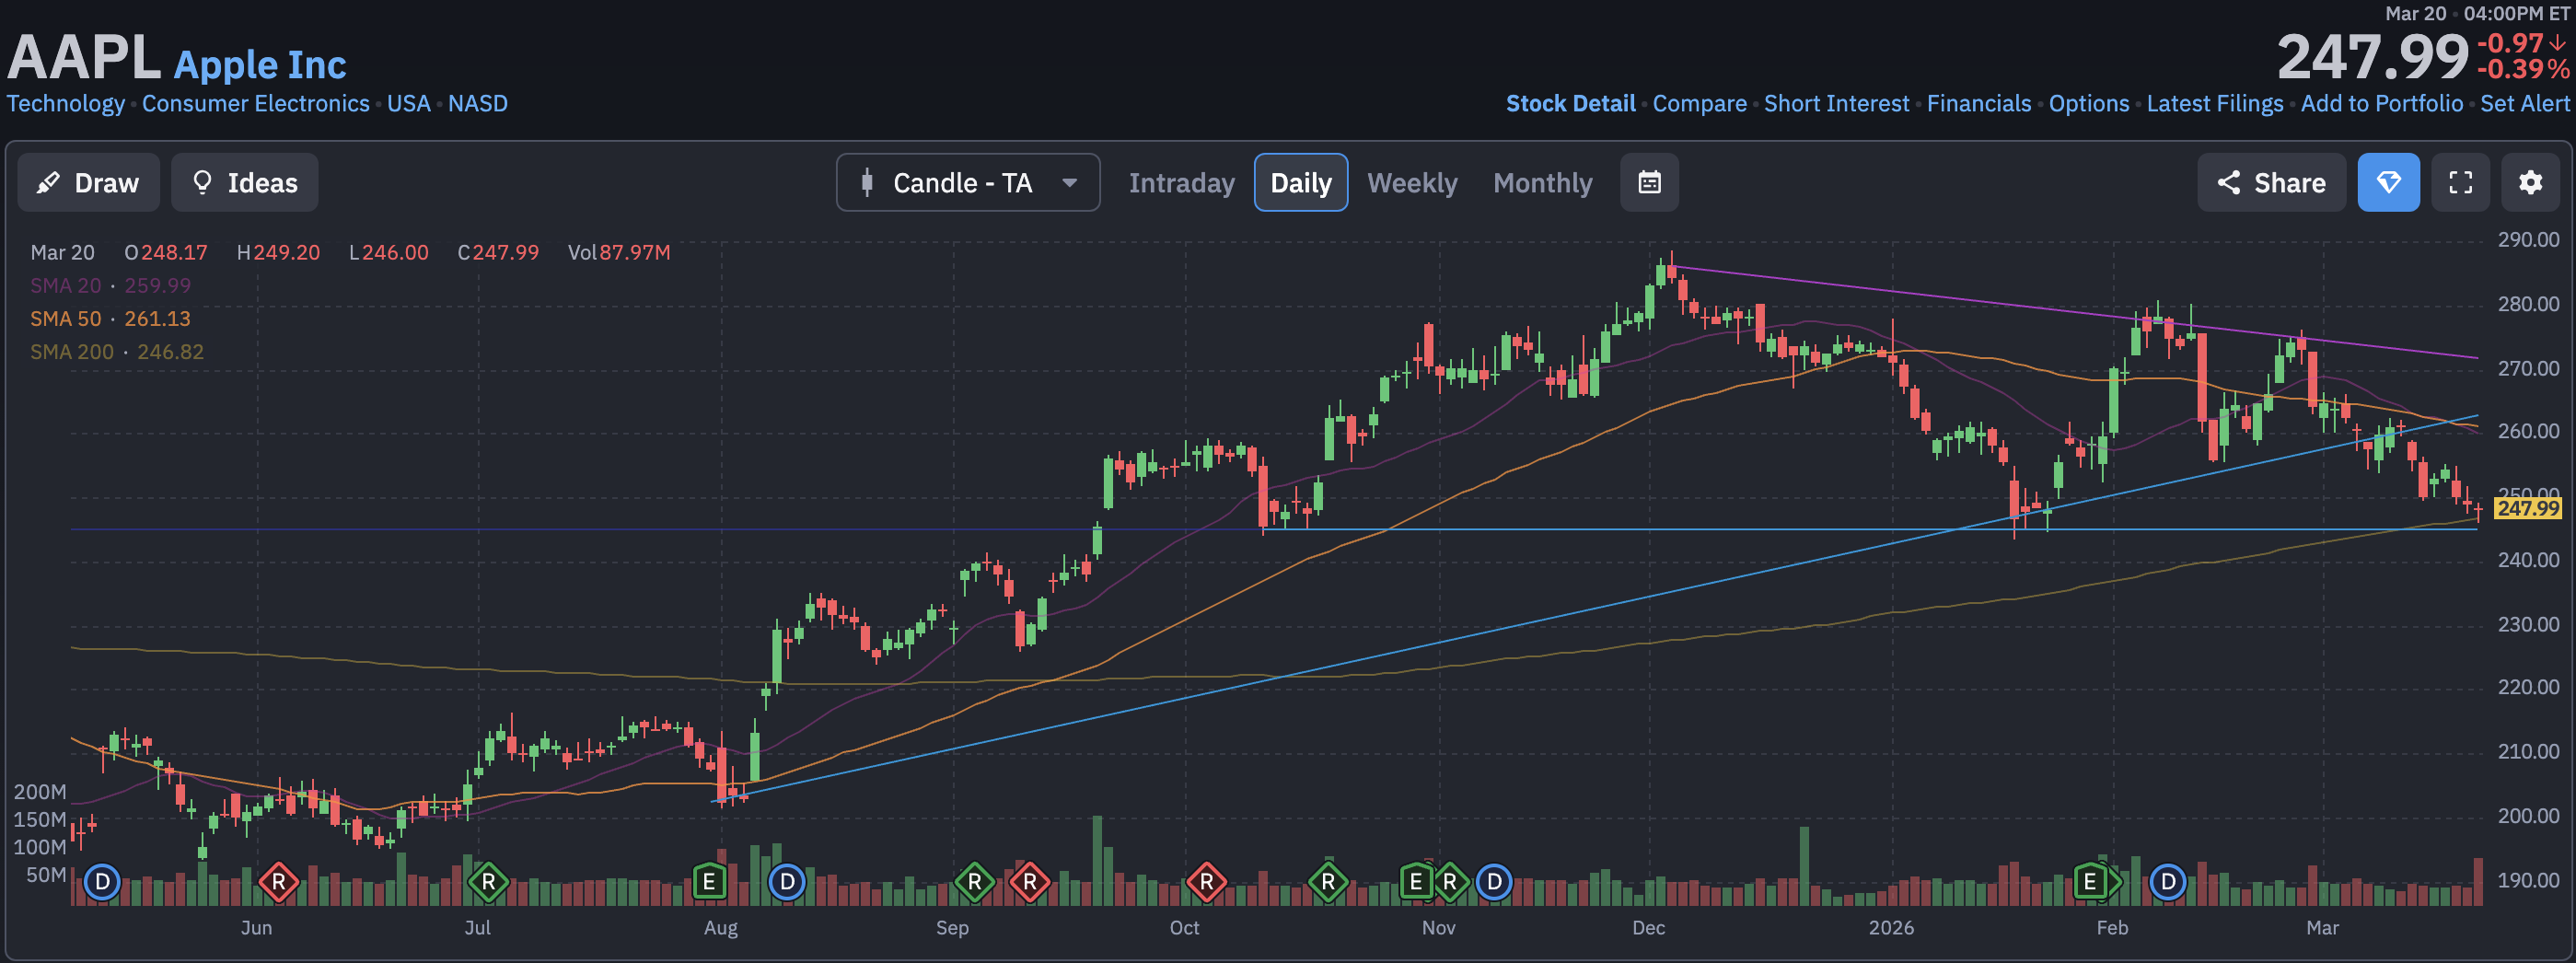Click the SMA 50 · 261.13 indicator label
2576x963 pixels.
click(x=110, y=318)
